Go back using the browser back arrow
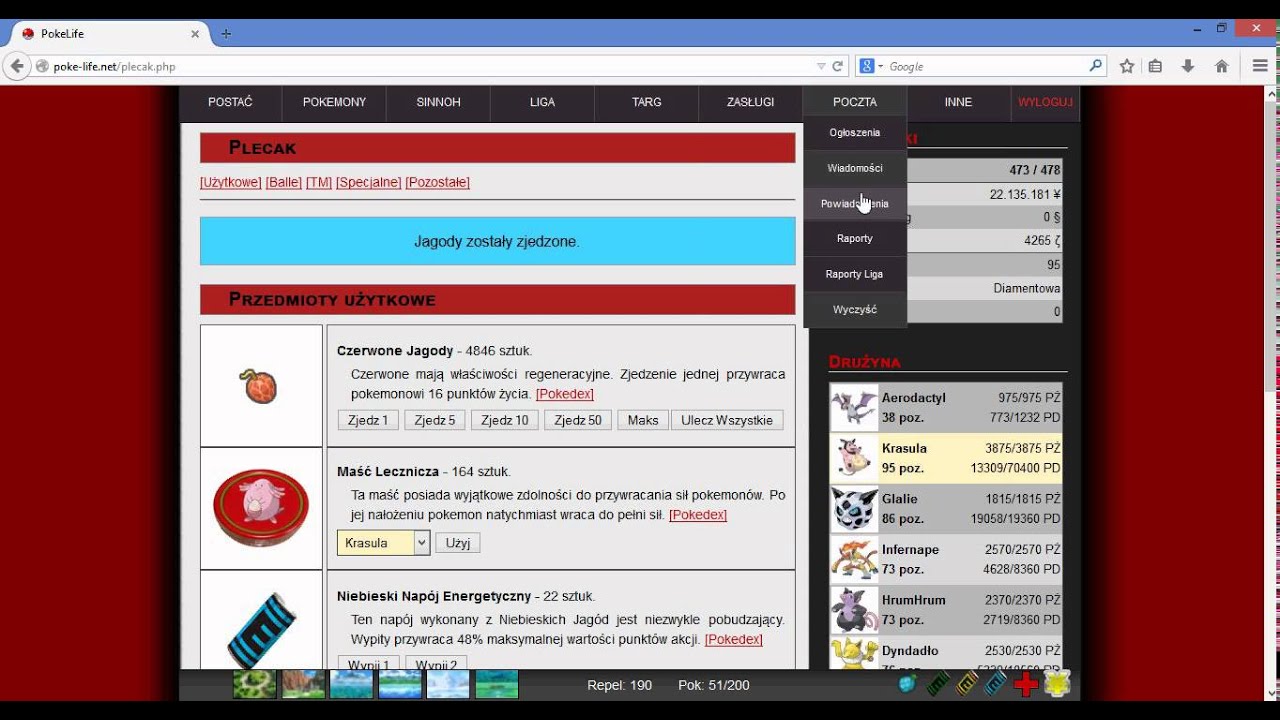The height and width of the screenshot is (720, 1280). [17, 66]
